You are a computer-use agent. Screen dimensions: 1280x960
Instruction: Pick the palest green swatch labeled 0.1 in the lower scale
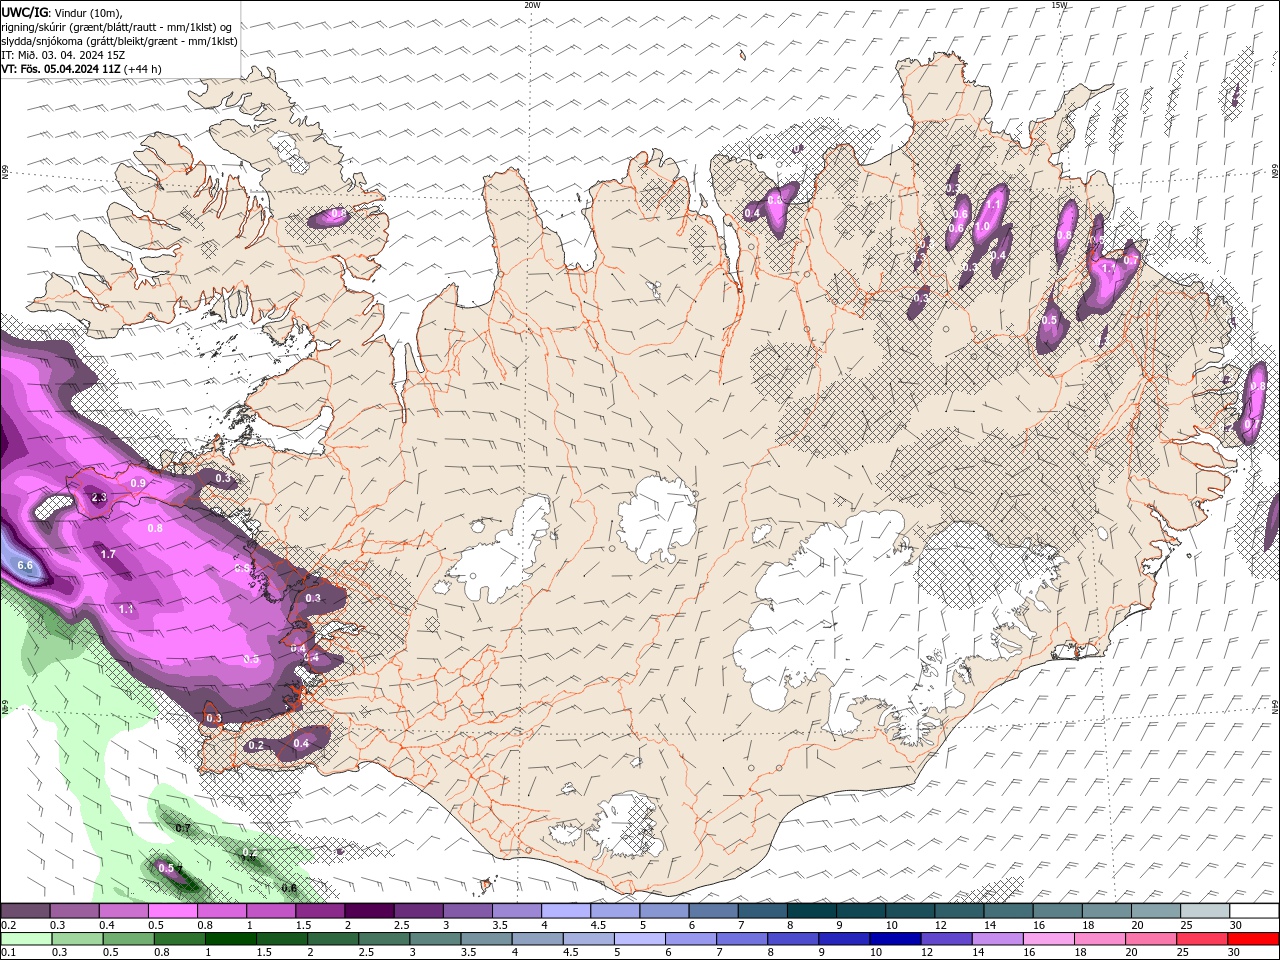tap(25, 938)
